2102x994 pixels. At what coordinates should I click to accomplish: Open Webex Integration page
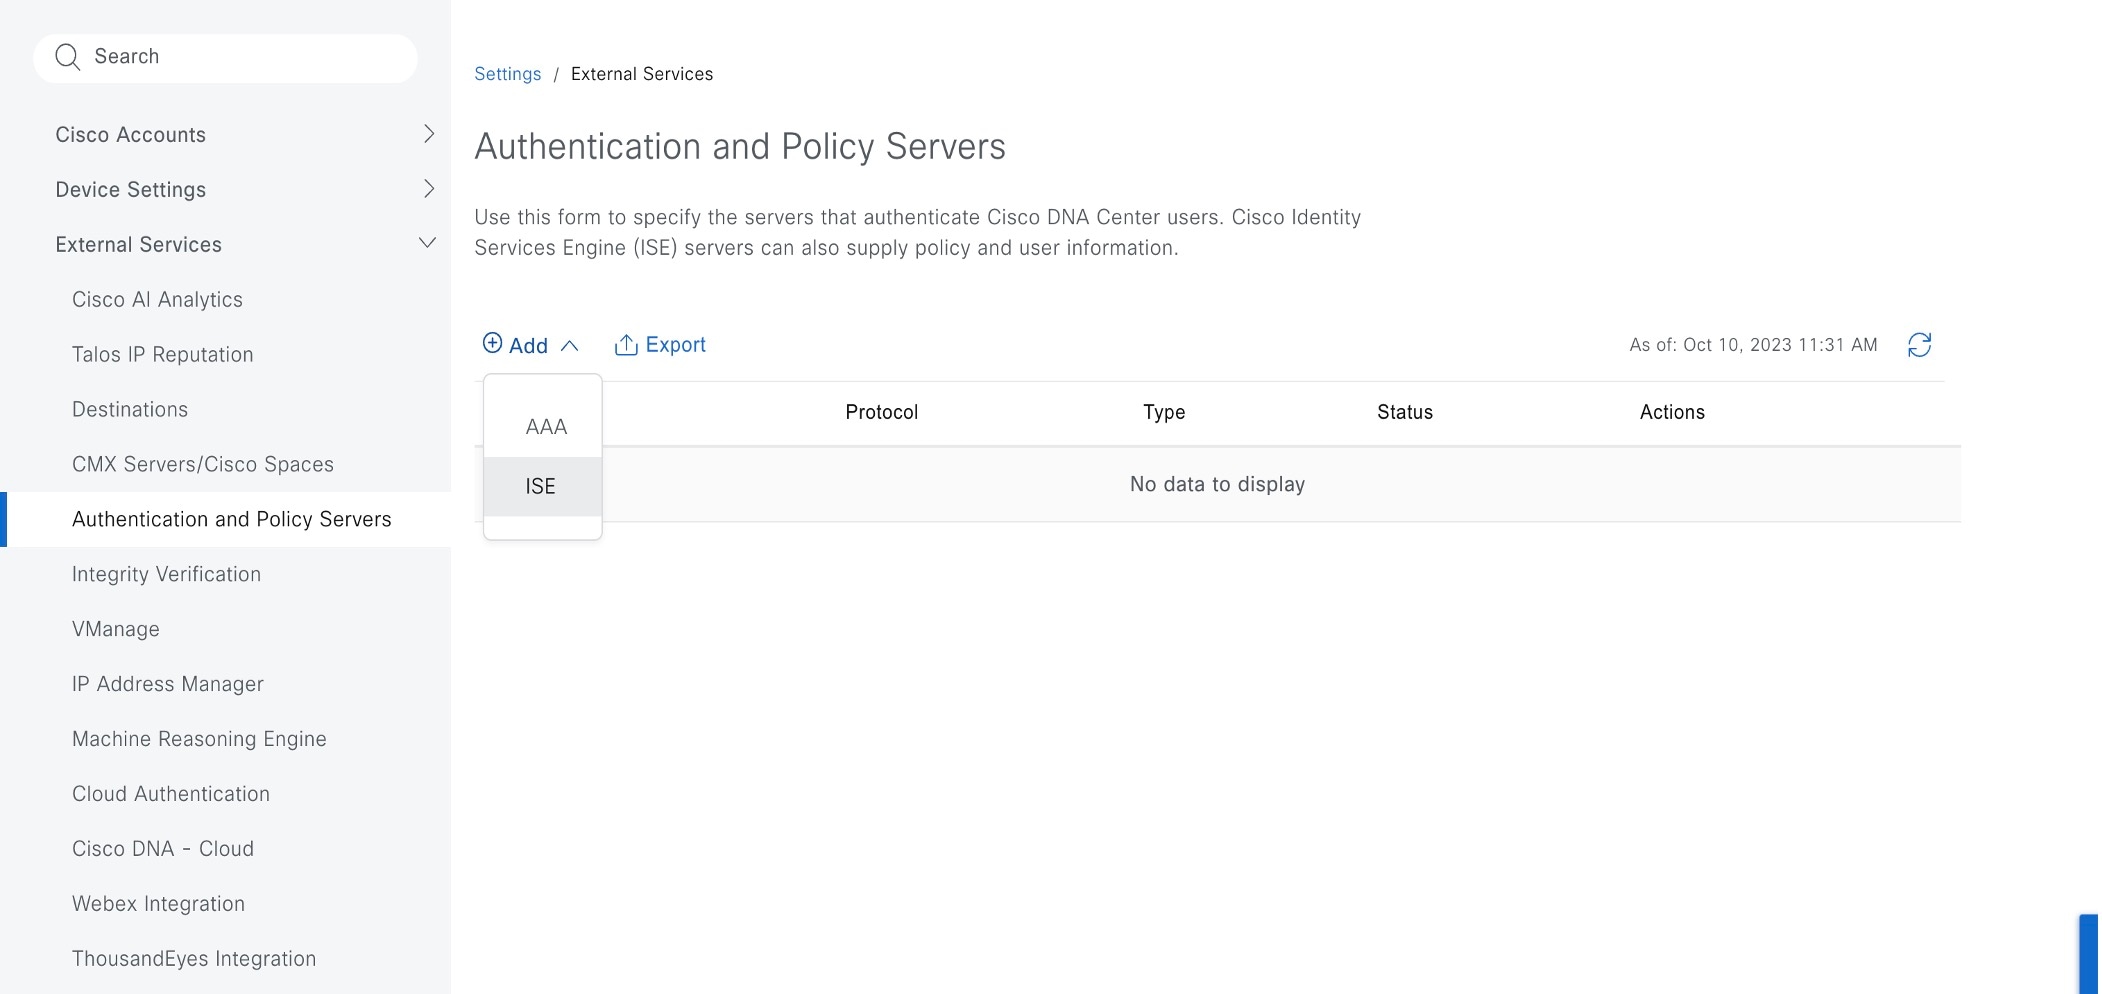pos(158,904)
